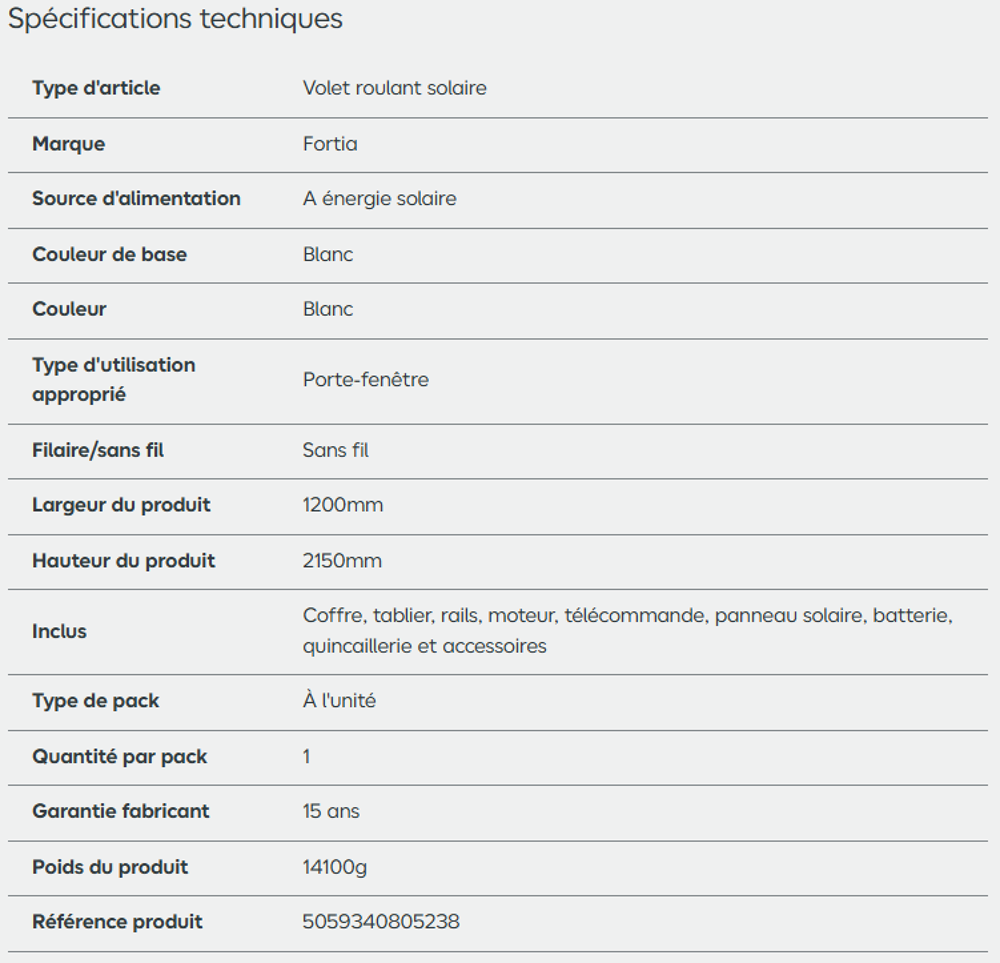1000x963 pixels.
Task: Click the Spécifications techniques heading
Action: (175, 18)
